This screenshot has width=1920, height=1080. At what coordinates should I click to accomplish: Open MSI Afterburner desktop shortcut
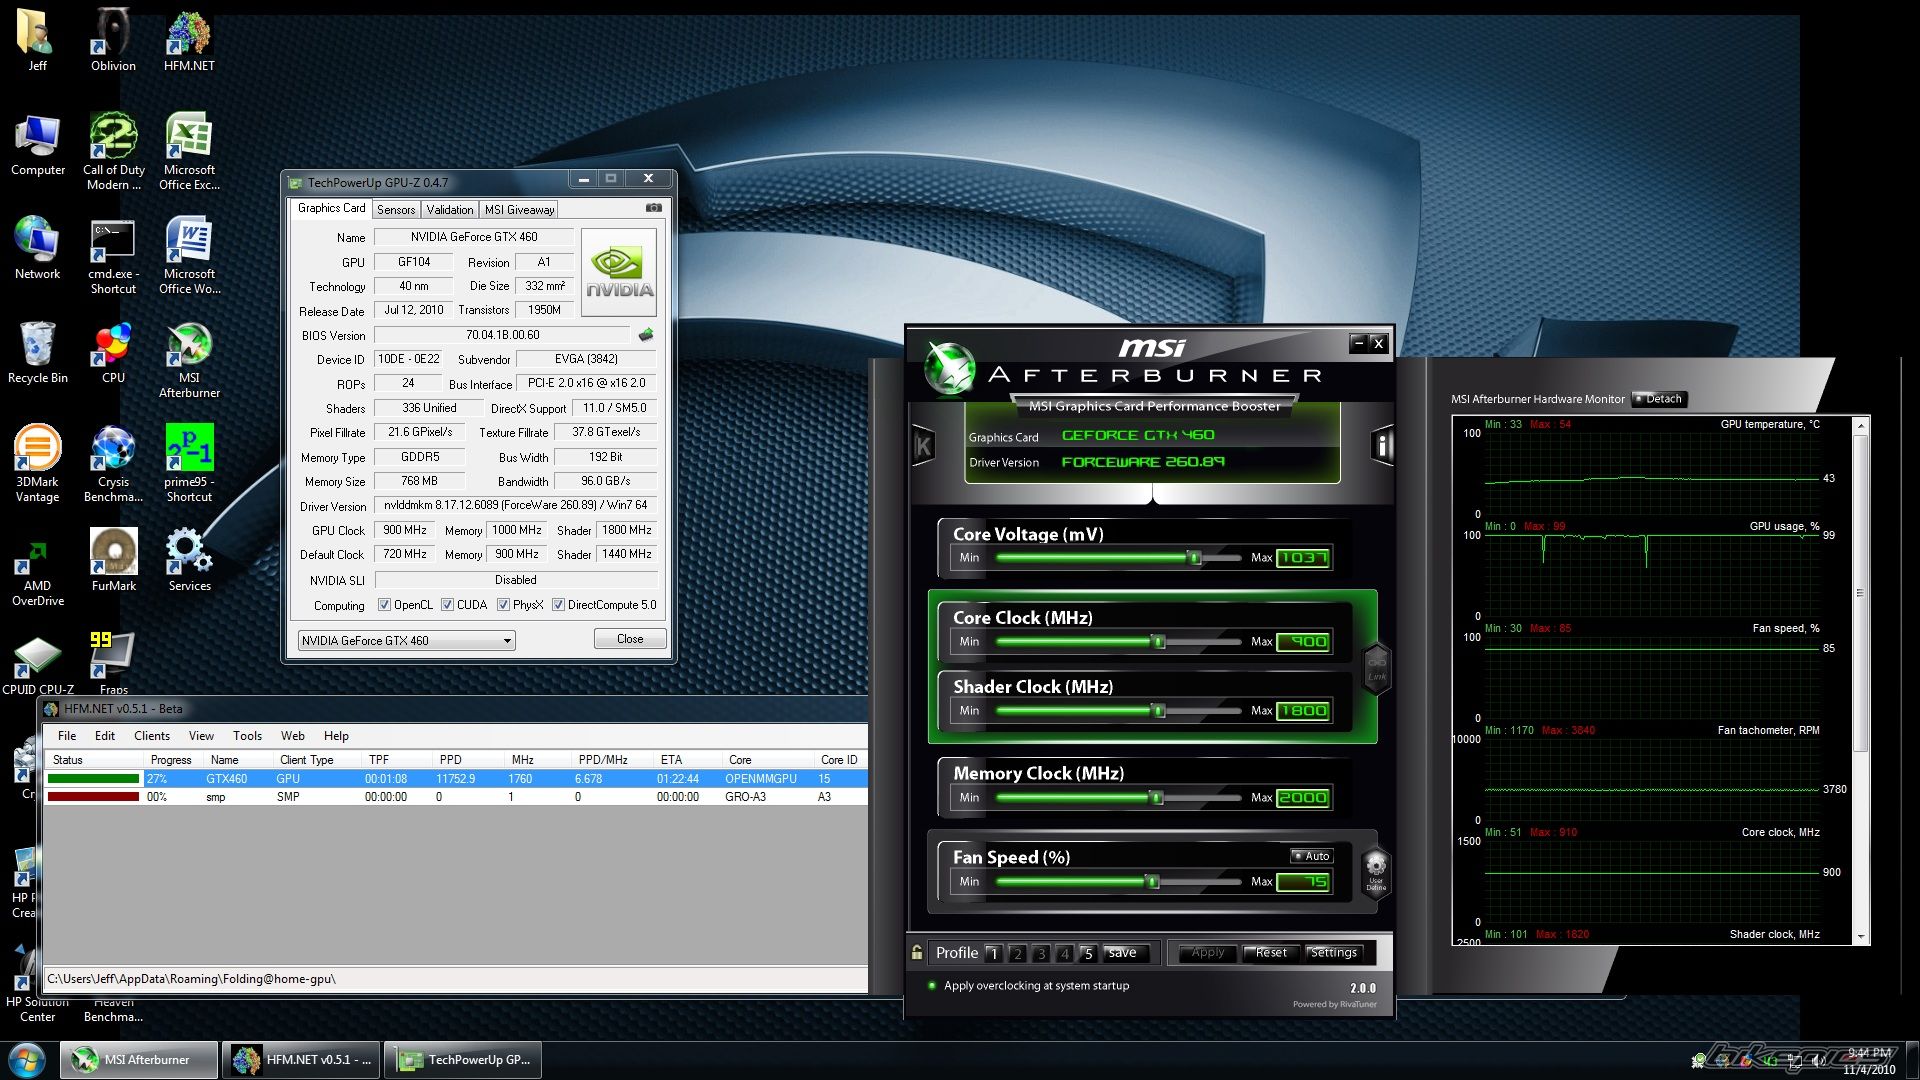coord(189,360)
